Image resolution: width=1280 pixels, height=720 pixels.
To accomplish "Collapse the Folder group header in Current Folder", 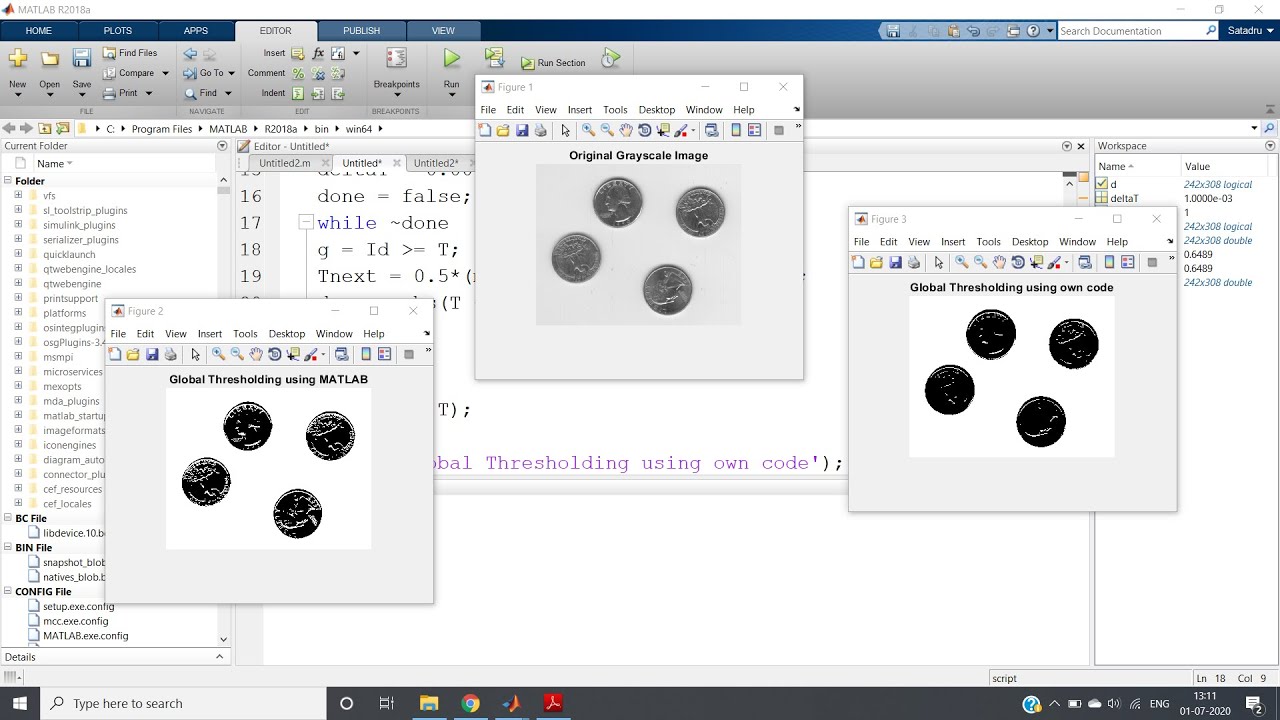I will 8,181.
